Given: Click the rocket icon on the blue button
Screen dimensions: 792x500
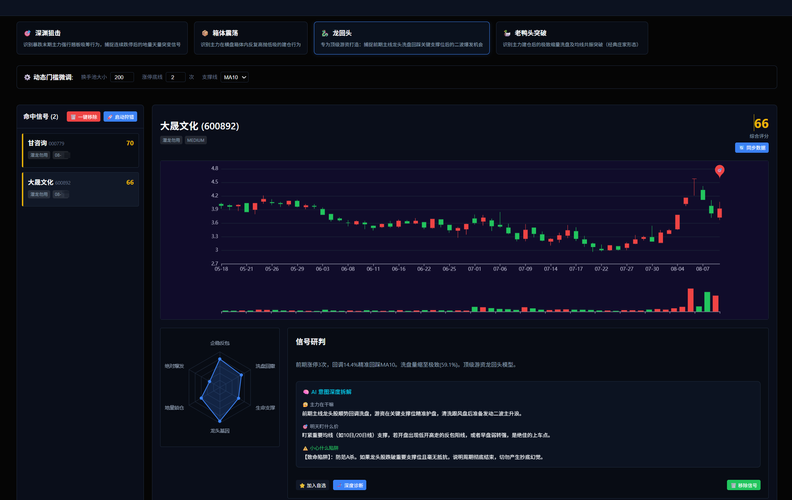Looking at the screenshot, I should 110,117.
